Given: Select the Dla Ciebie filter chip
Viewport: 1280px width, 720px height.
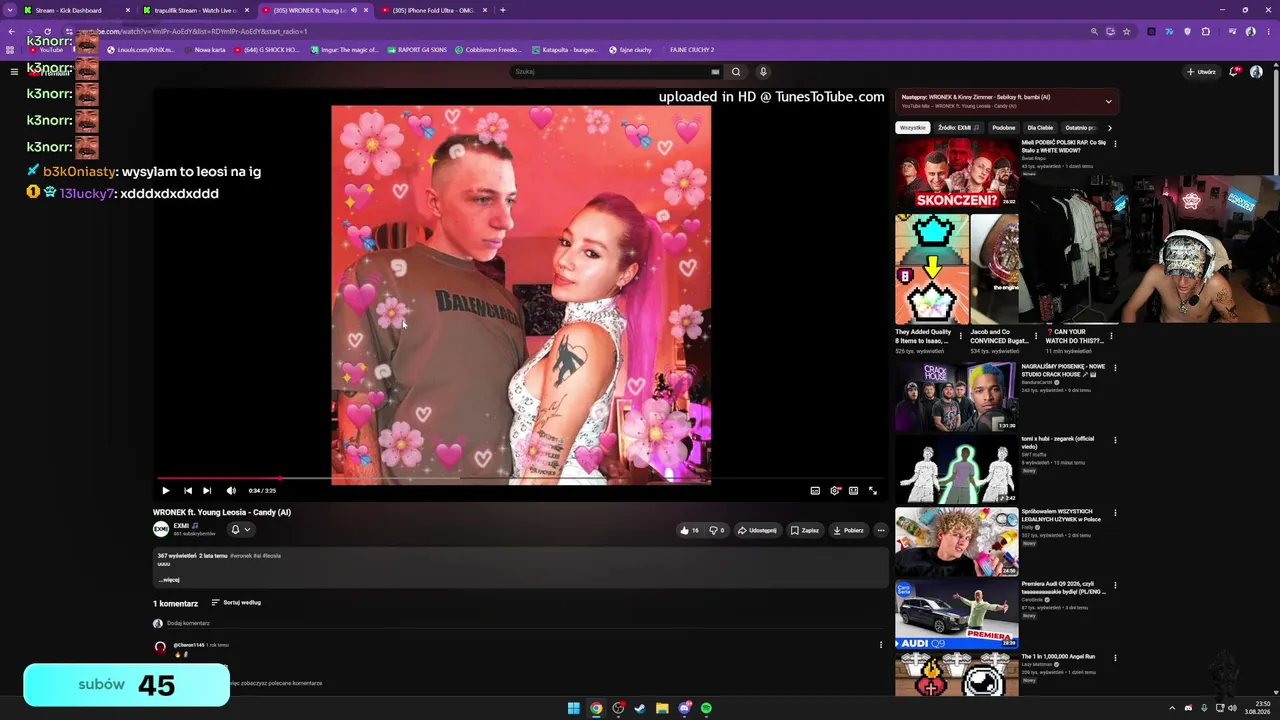Looking at the screenshot, I should pyautogui.click(x=1040, y=128).
